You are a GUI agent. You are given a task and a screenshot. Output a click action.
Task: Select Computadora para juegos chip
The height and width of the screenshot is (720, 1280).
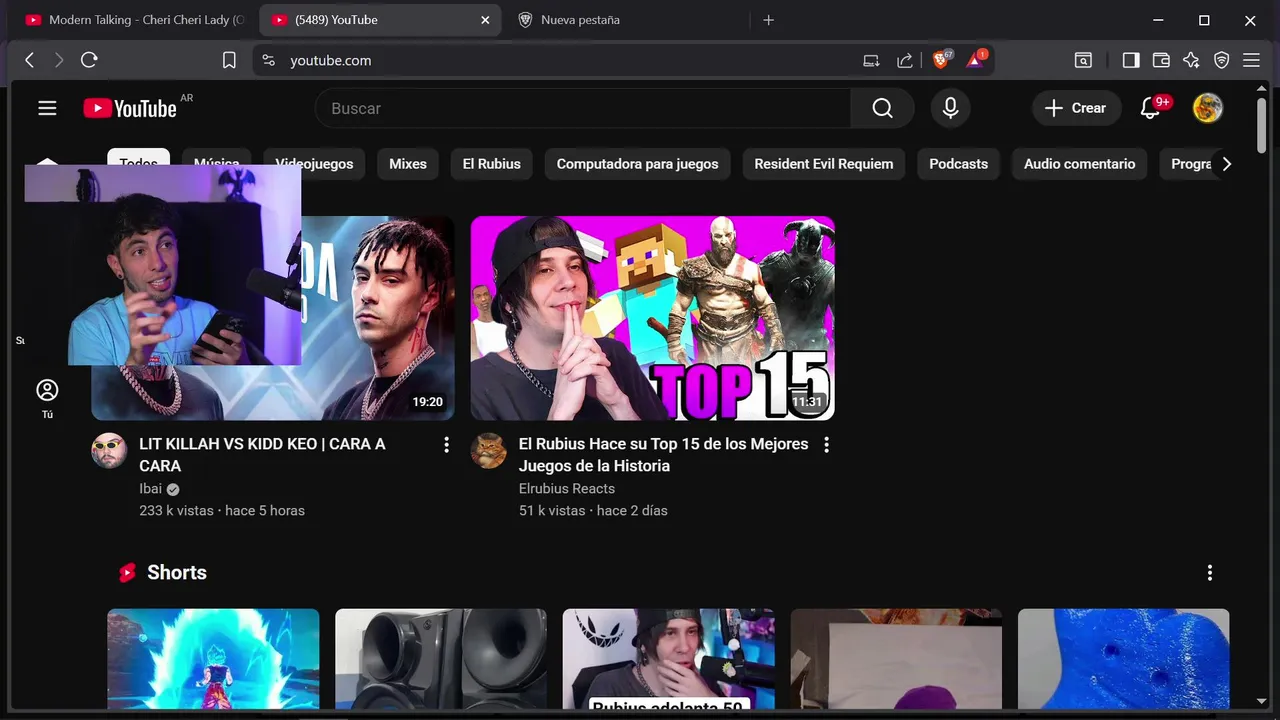[637, 164]
